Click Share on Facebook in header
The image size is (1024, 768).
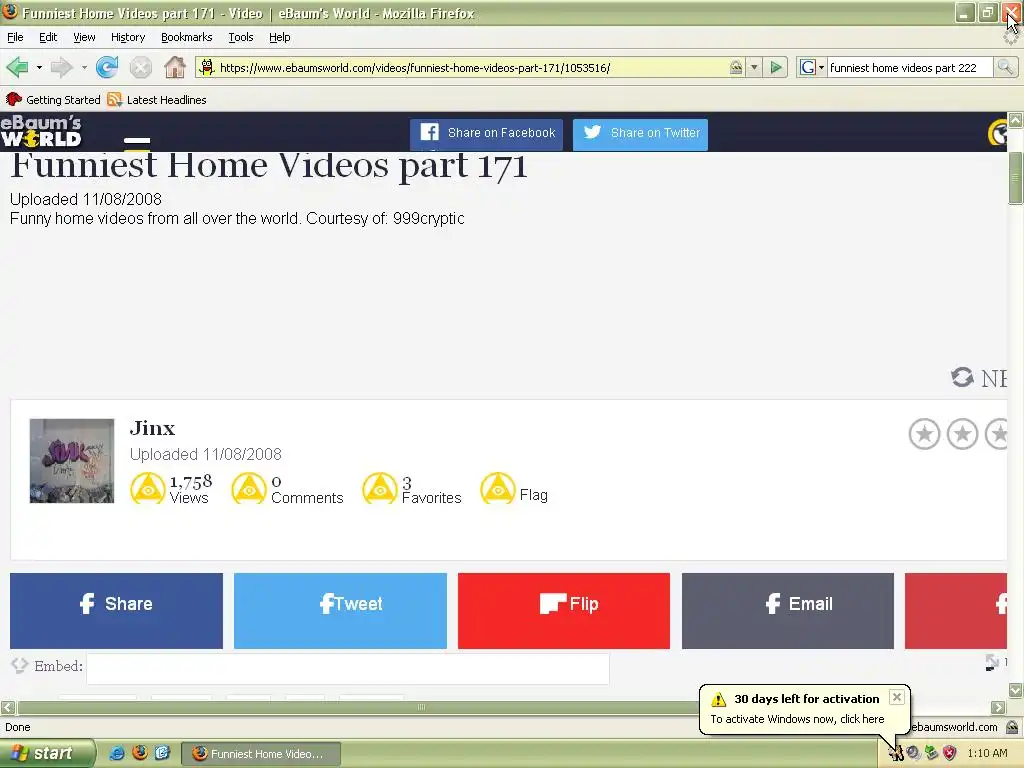(487, 134)
